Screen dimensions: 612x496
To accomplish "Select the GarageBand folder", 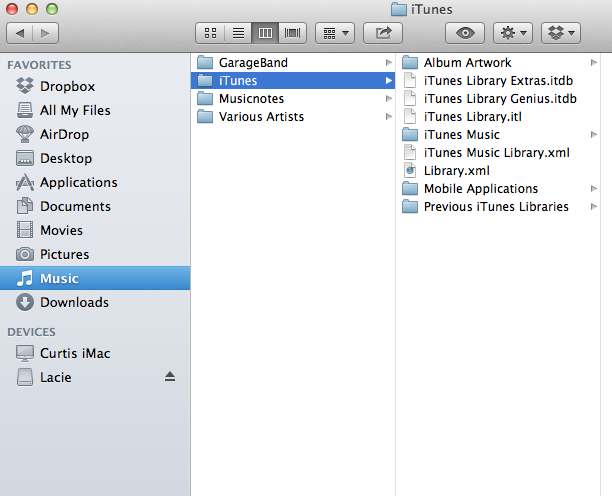I will pyautogui.click(x=293, y=62).
